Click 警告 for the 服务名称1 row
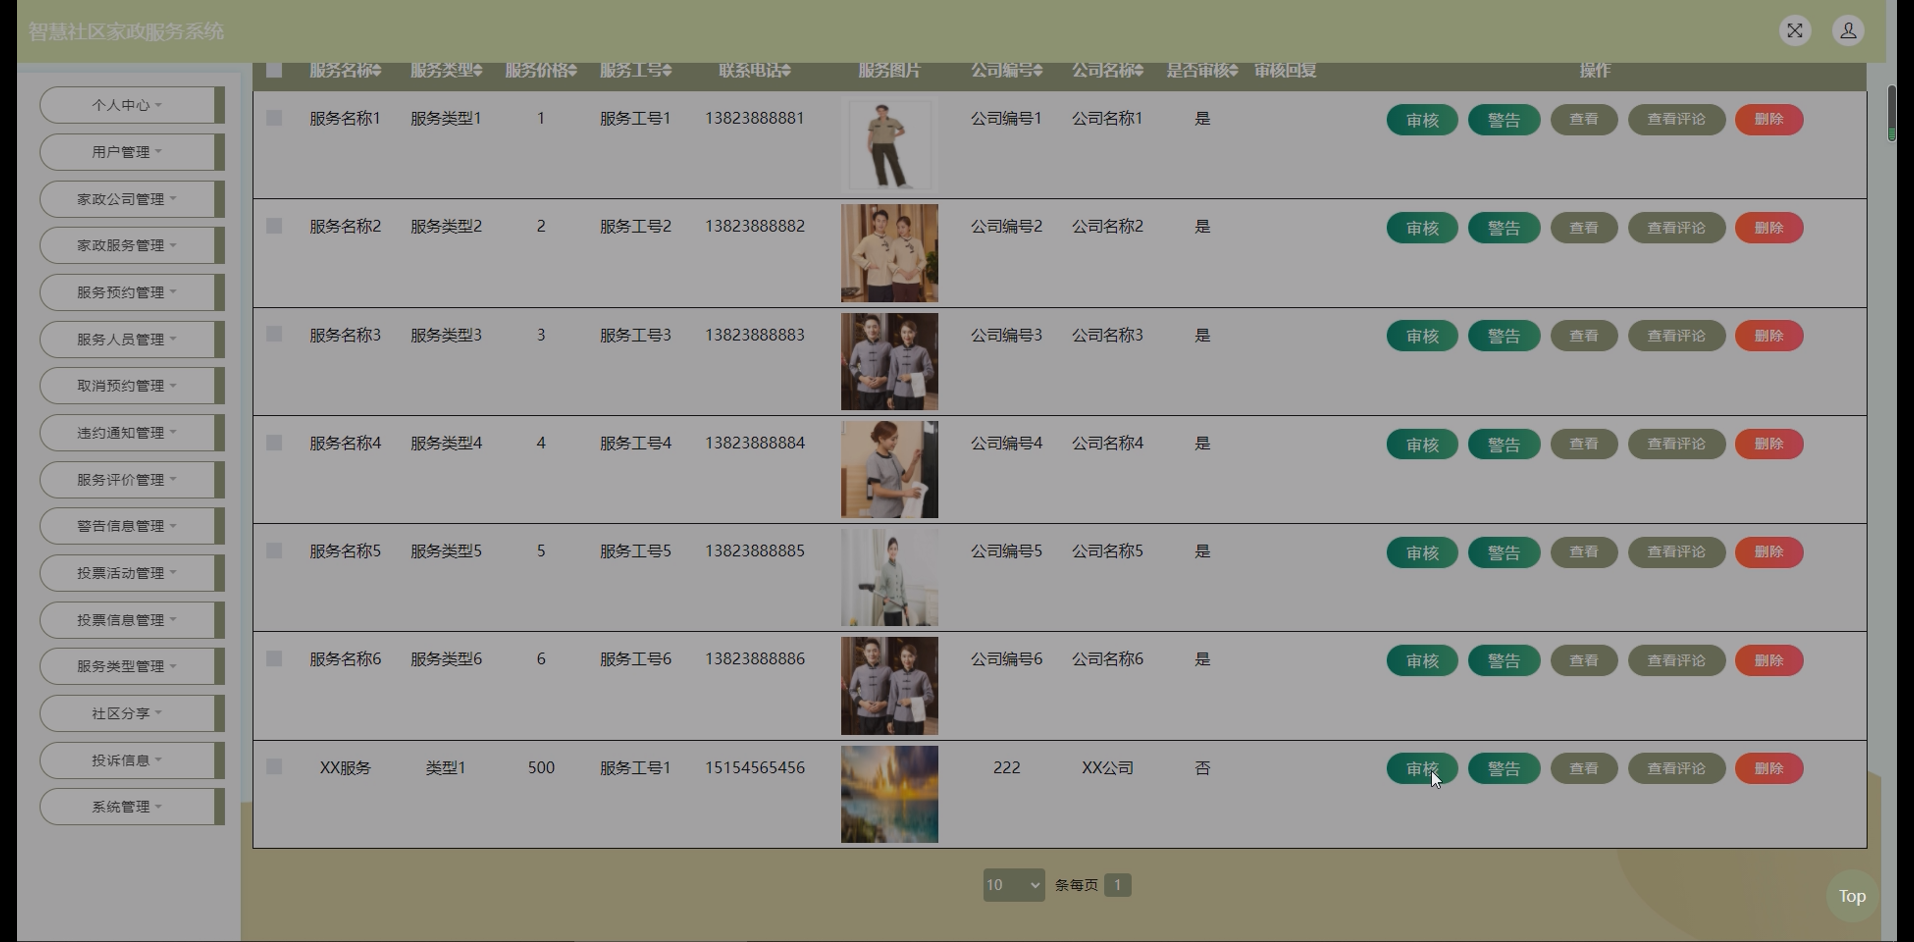Viewport: 1914px width, 942px height. coord(1504,120)
